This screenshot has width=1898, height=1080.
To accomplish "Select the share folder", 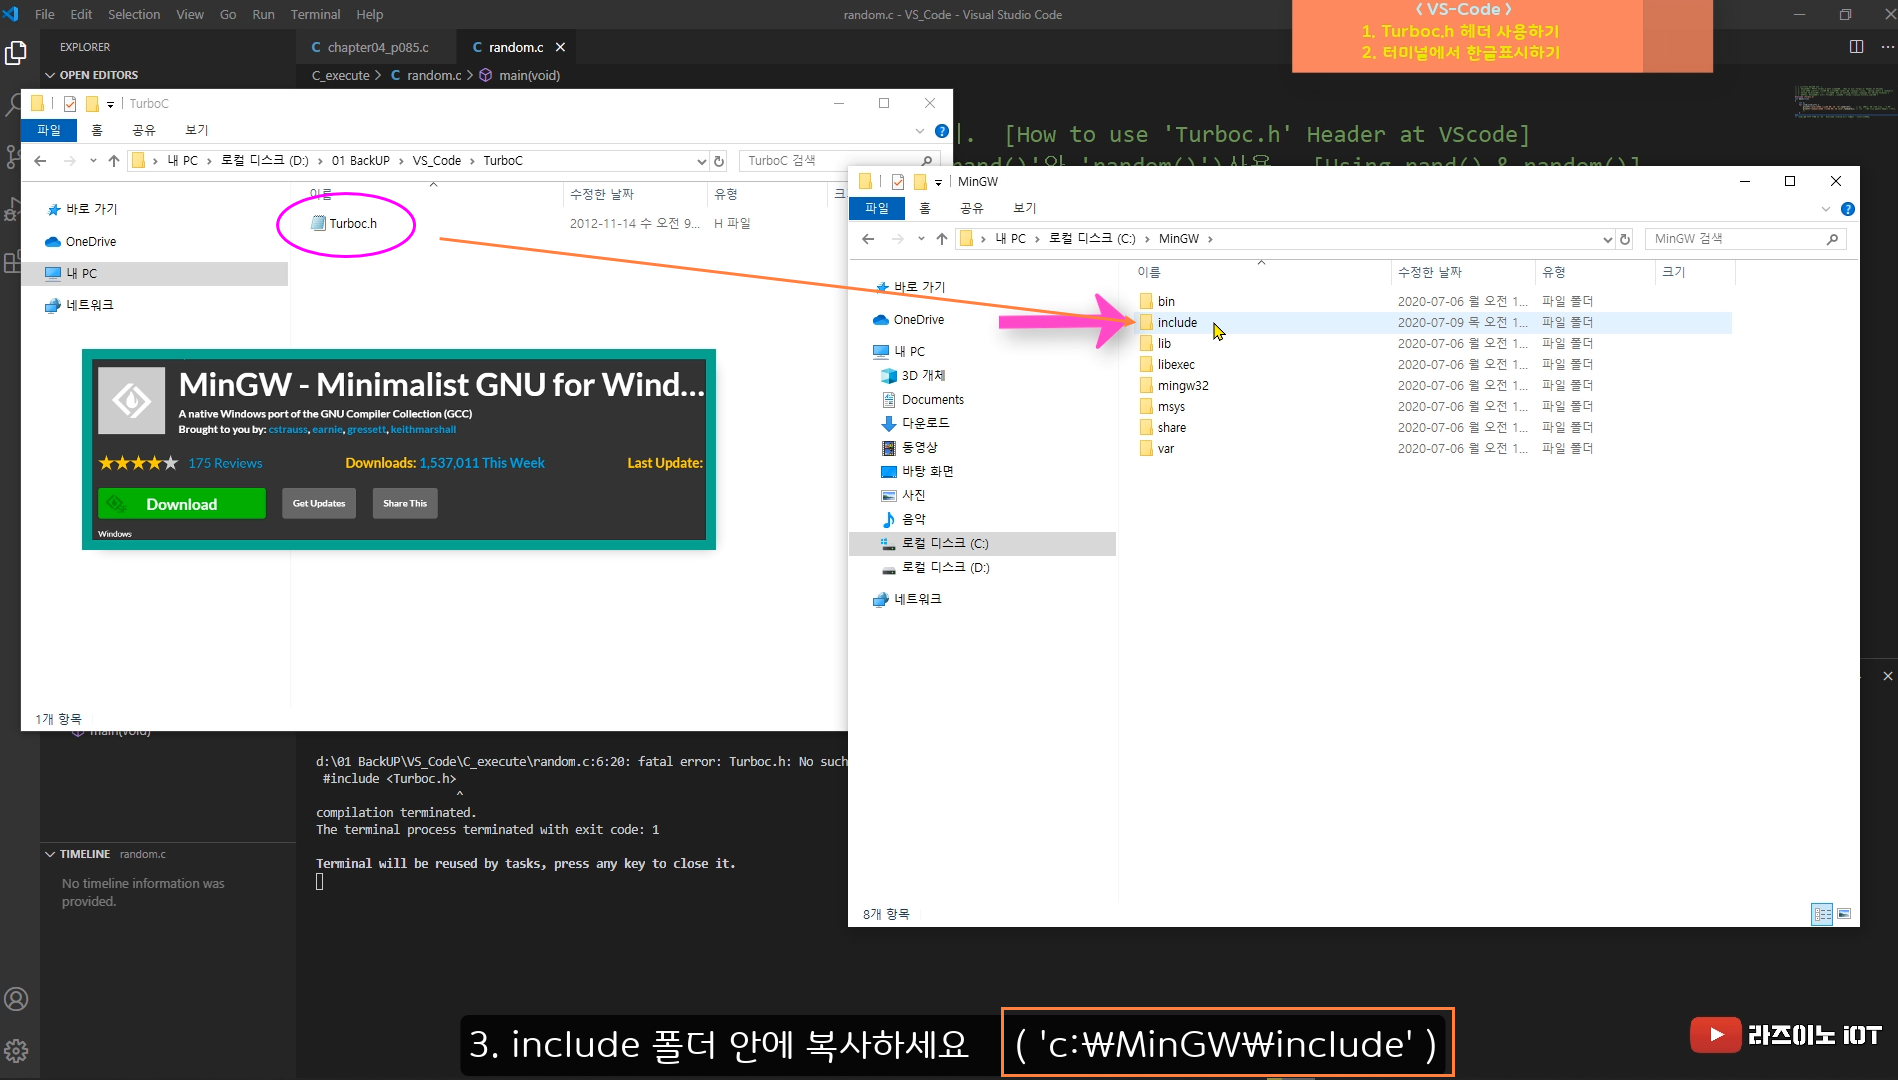I will 1163,427.
